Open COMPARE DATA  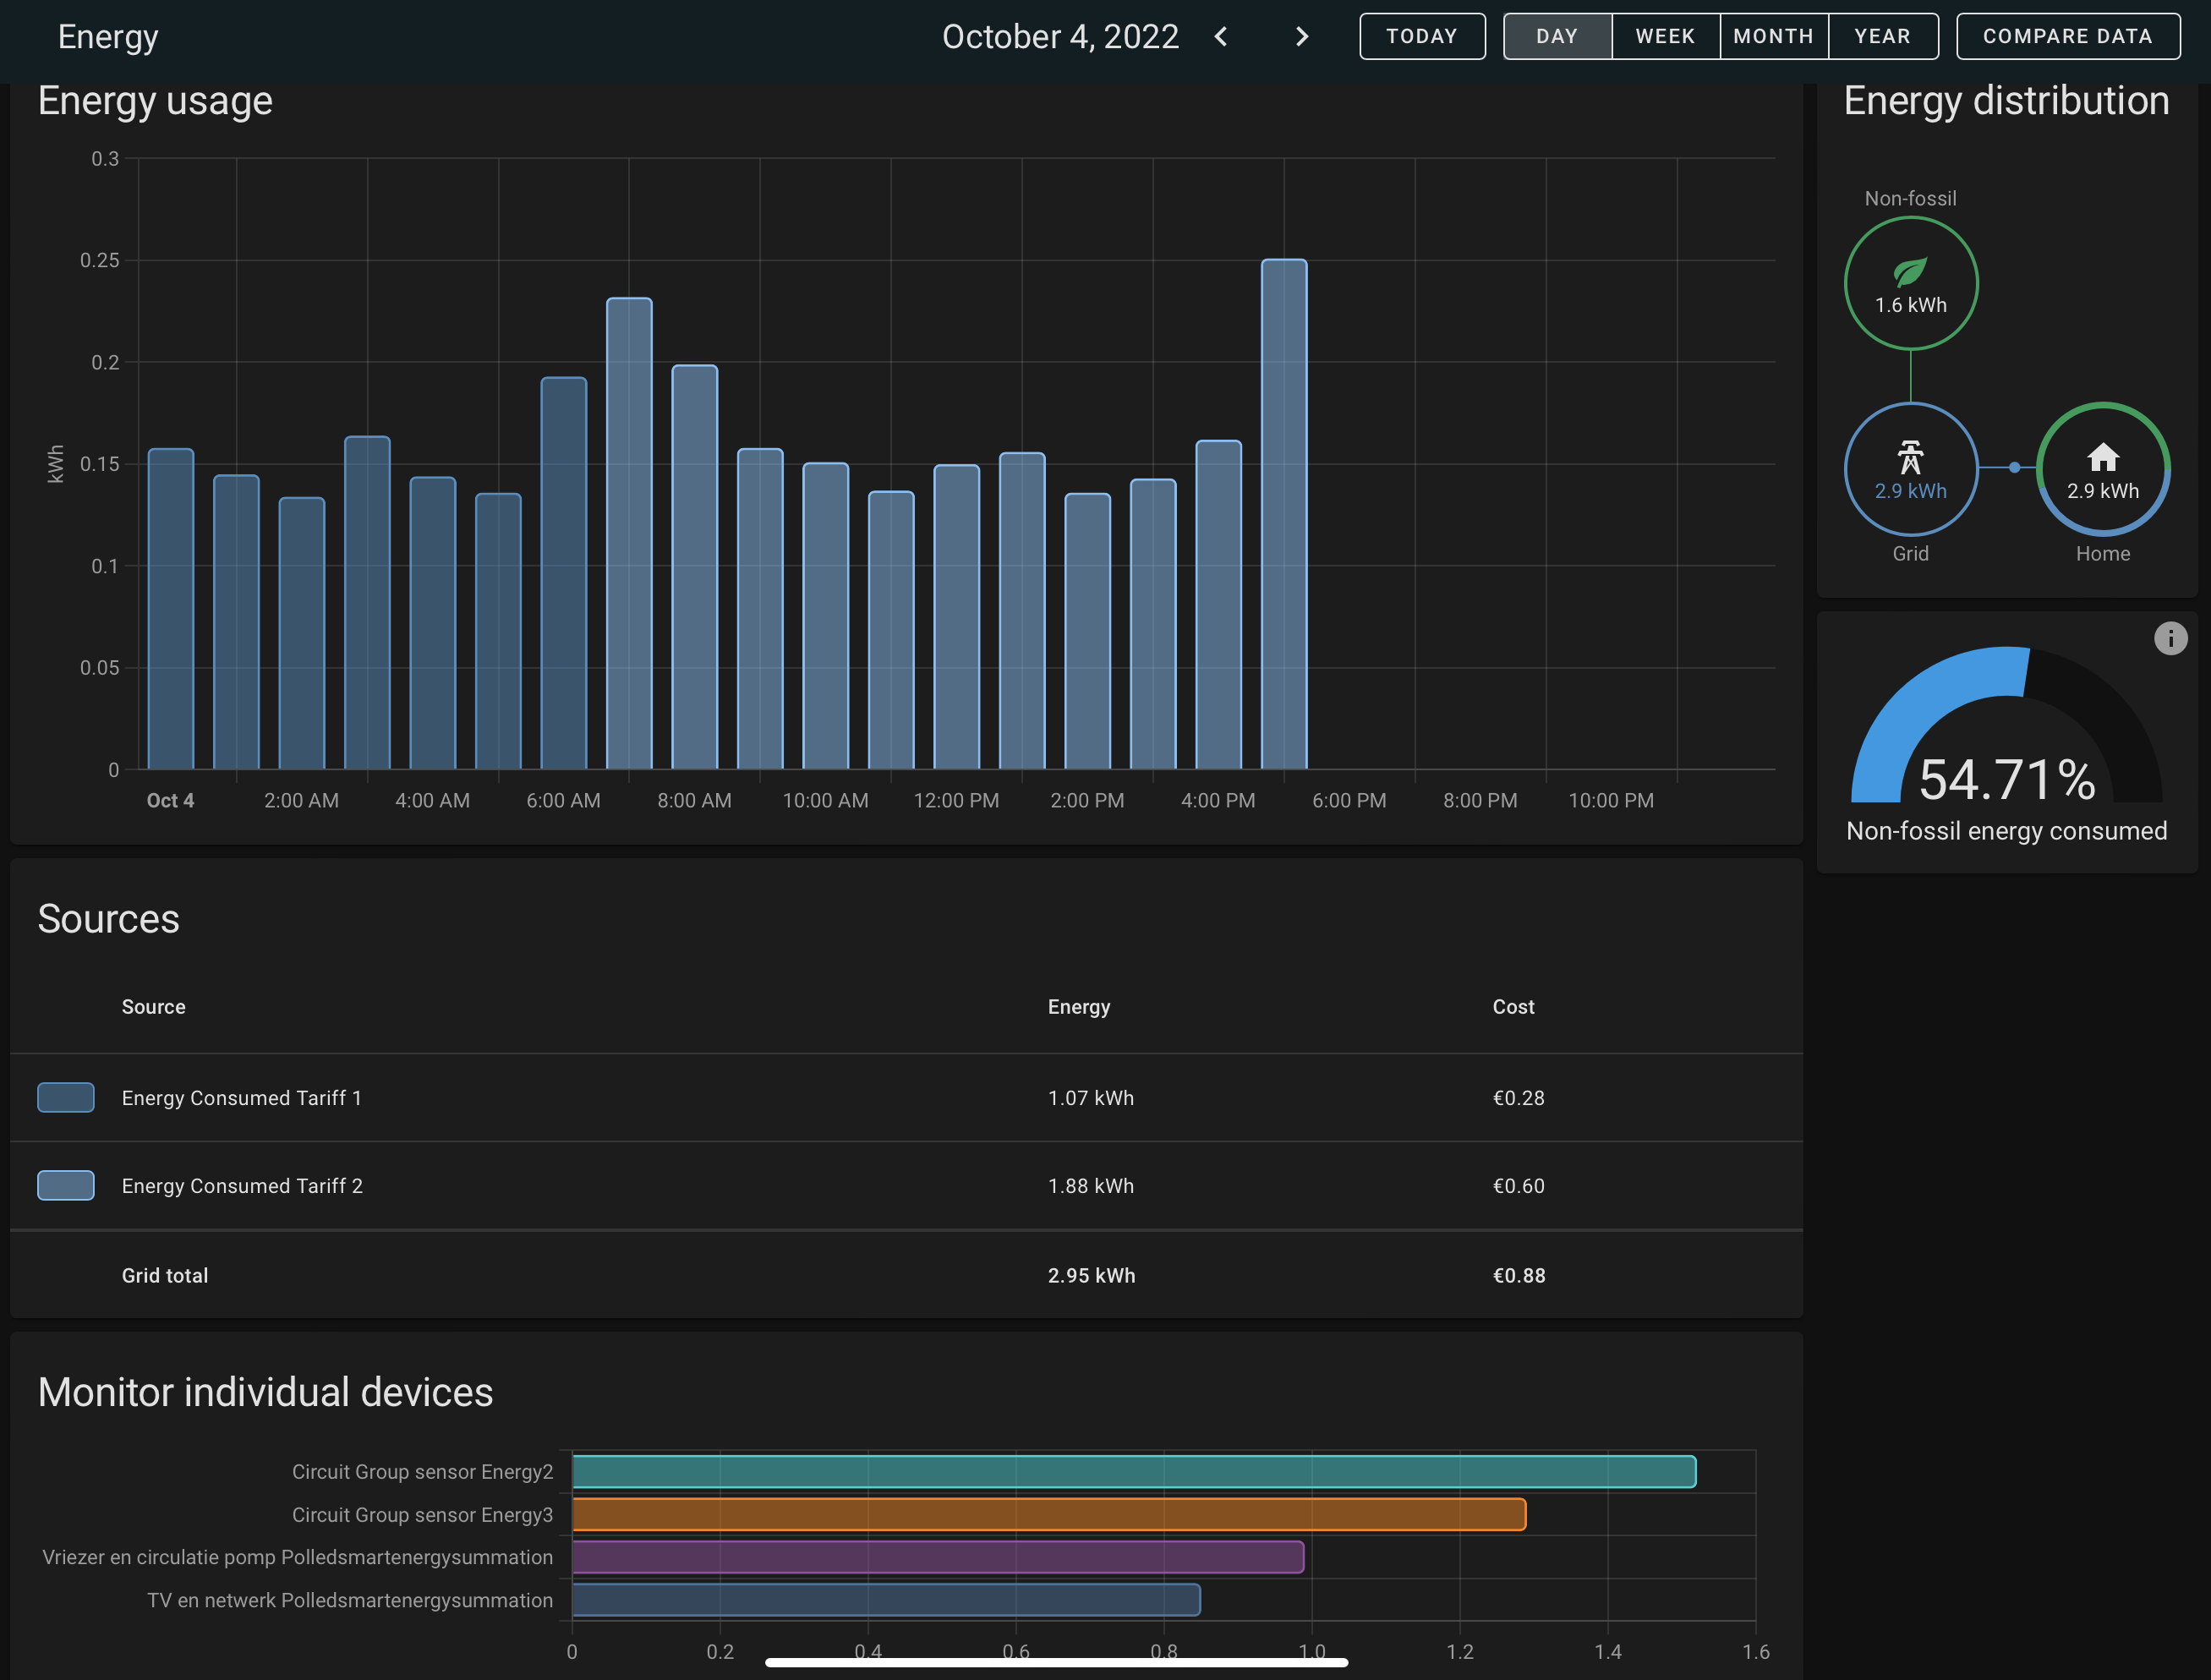coord(2067,37)
